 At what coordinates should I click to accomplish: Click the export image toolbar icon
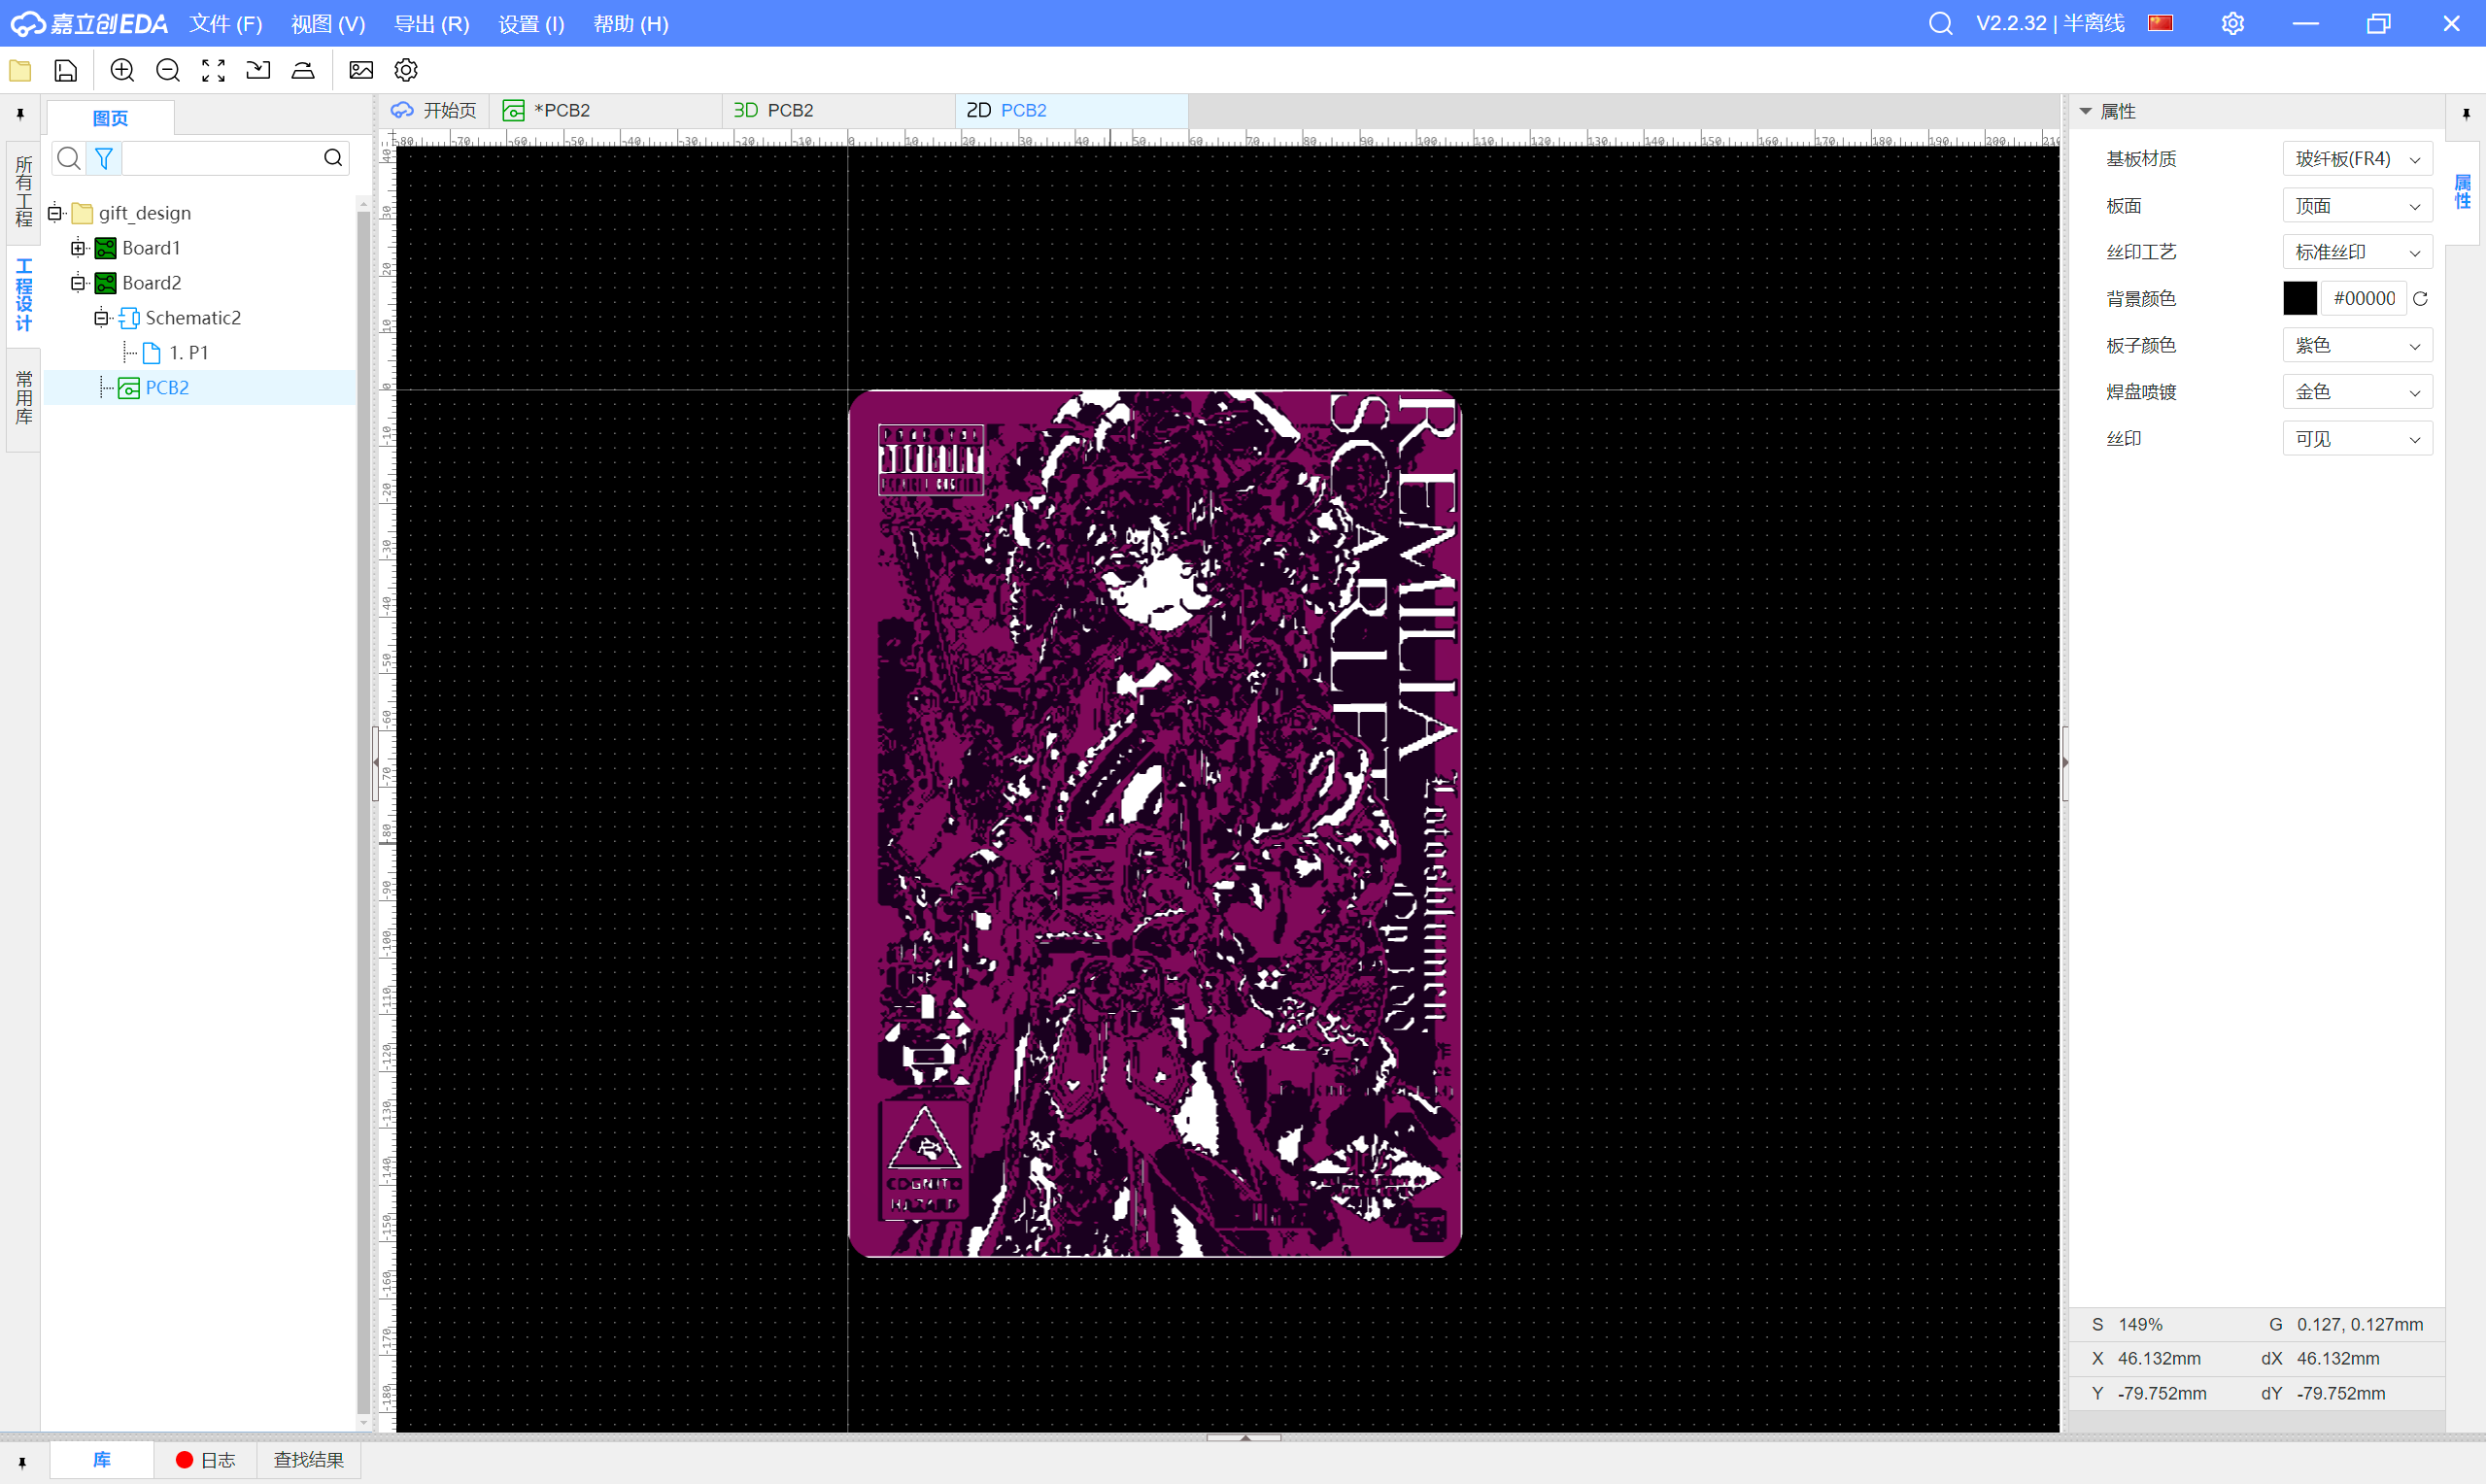tap(361, 70)
